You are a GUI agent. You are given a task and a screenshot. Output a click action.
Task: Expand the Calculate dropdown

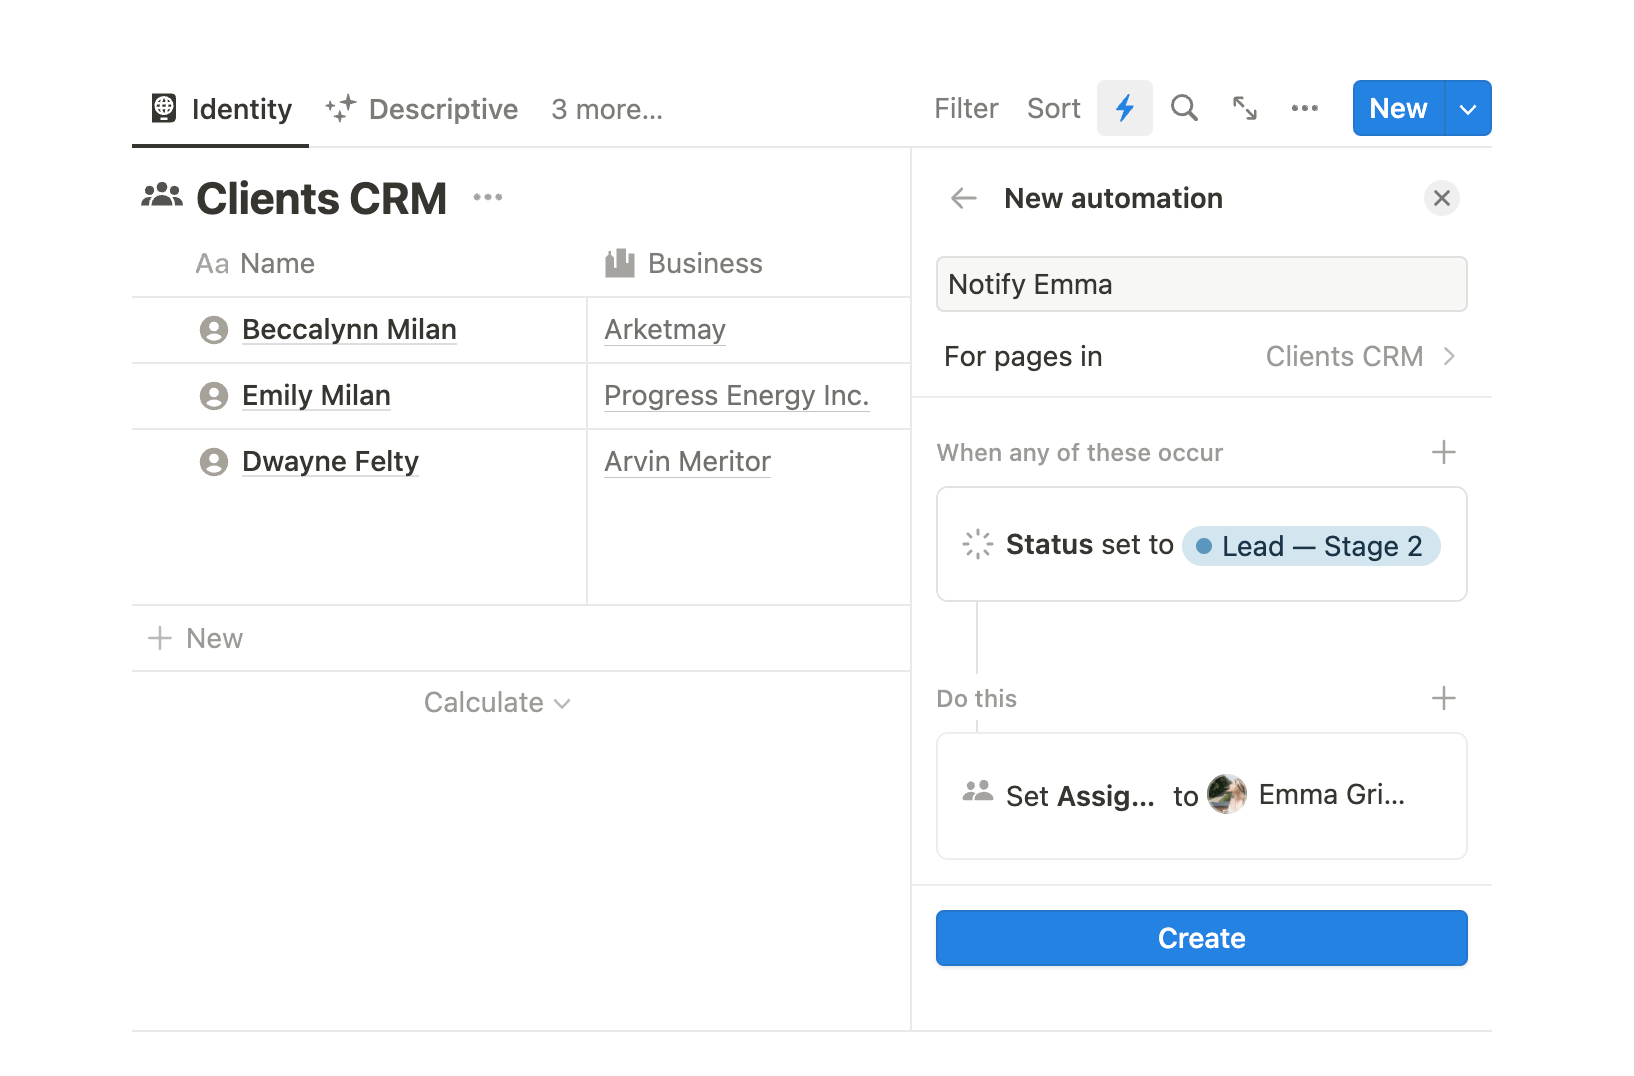[x=497, y=702]
